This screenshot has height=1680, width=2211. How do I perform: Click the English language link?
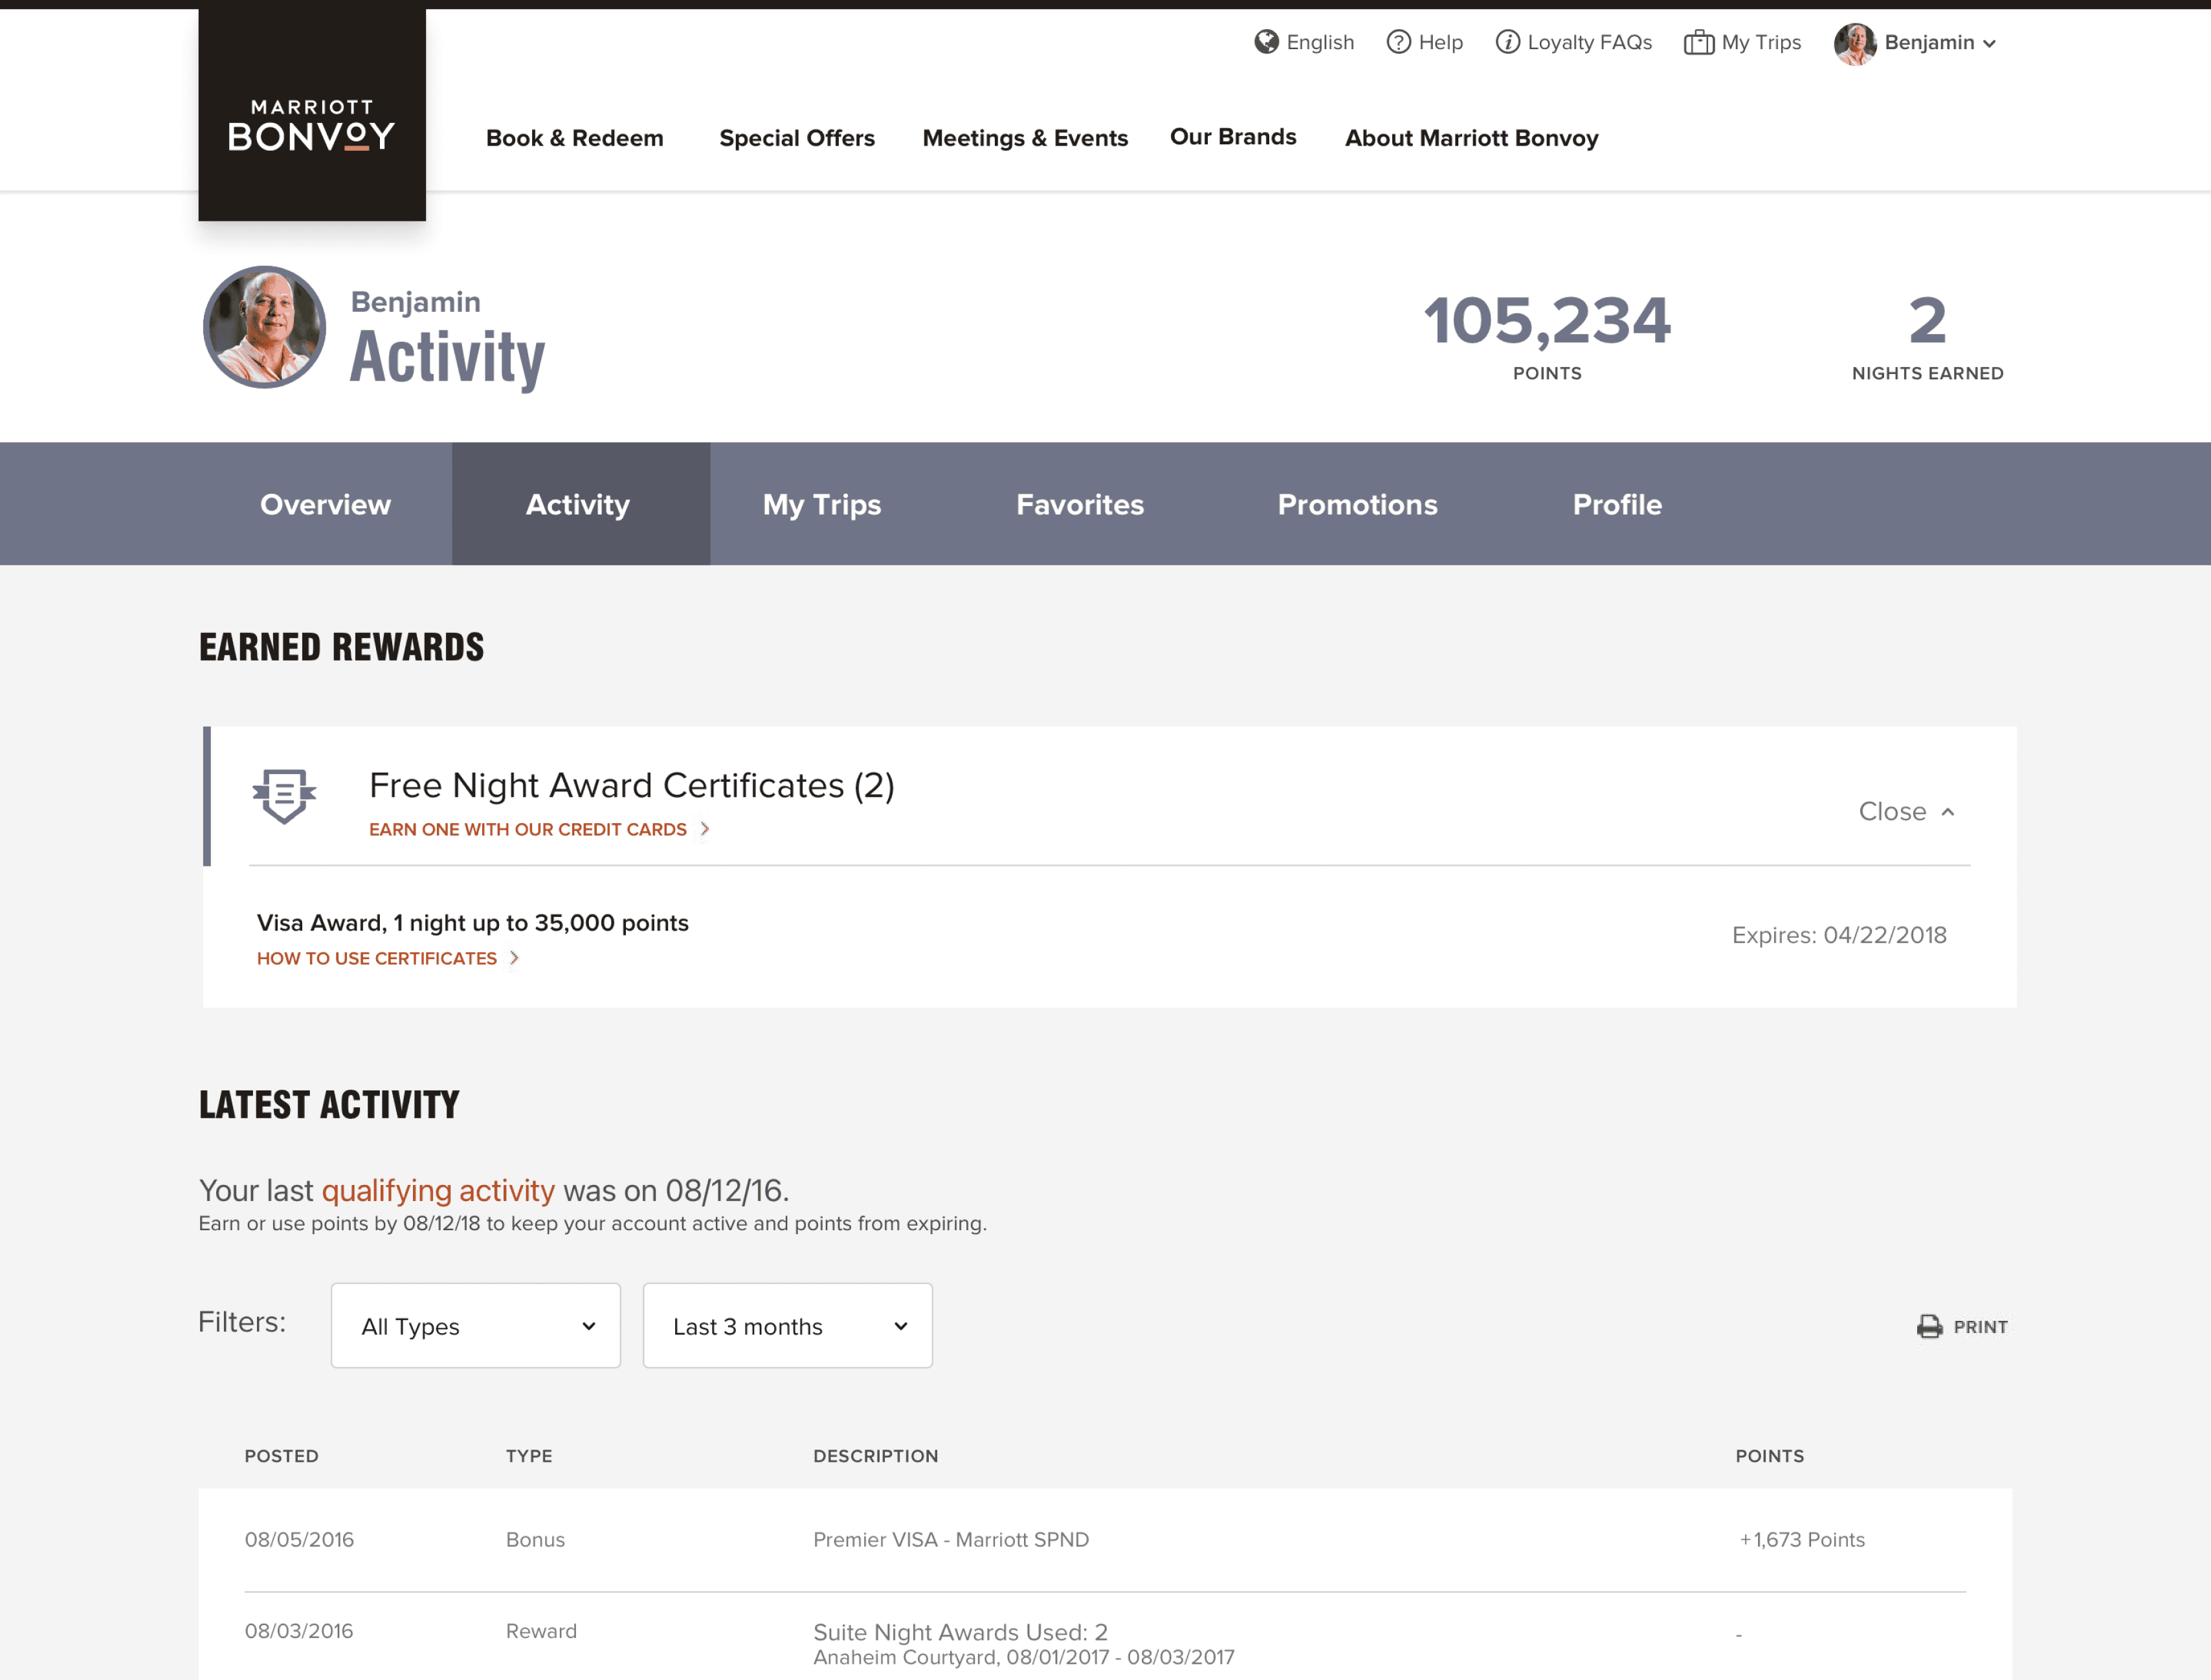pos(1320,42)
